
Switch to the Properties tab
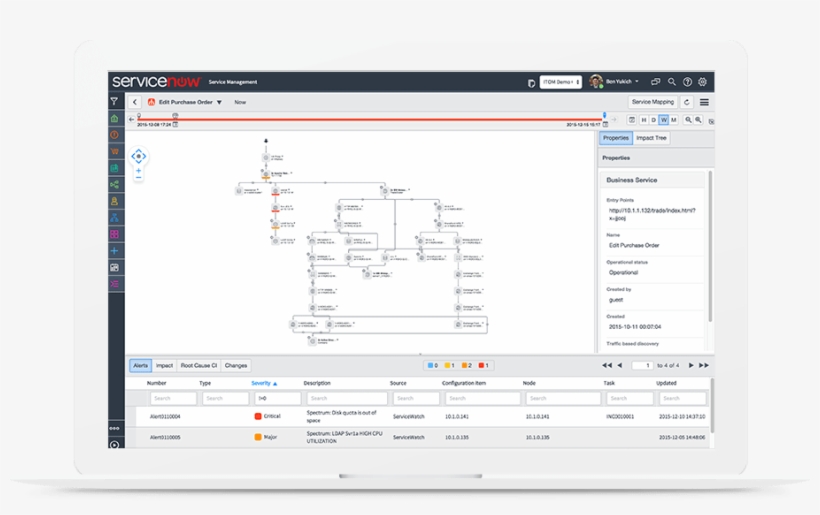616,138
